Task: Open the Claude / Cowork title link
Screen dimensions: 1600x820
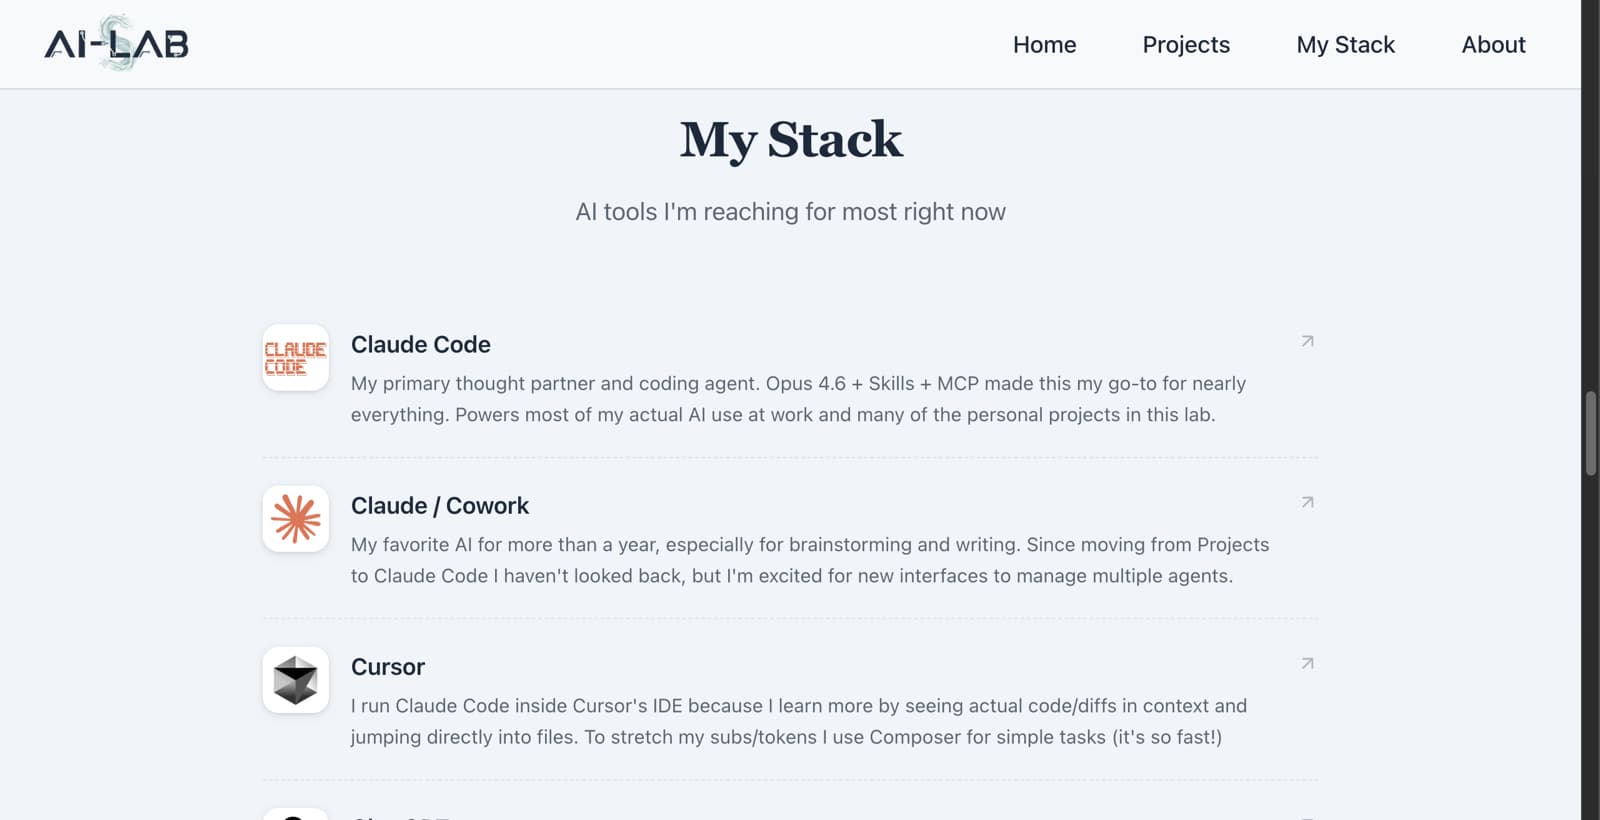Action: [x=439, y=505]
